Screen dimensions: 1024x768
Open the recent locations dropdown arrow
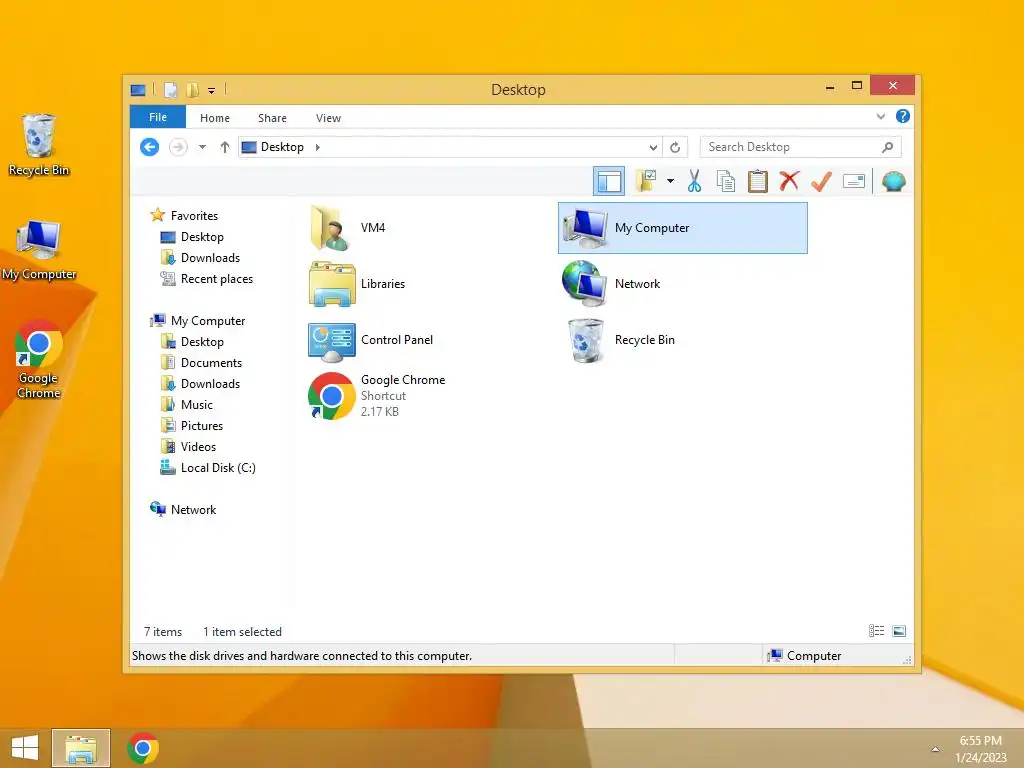pos(202,147)
